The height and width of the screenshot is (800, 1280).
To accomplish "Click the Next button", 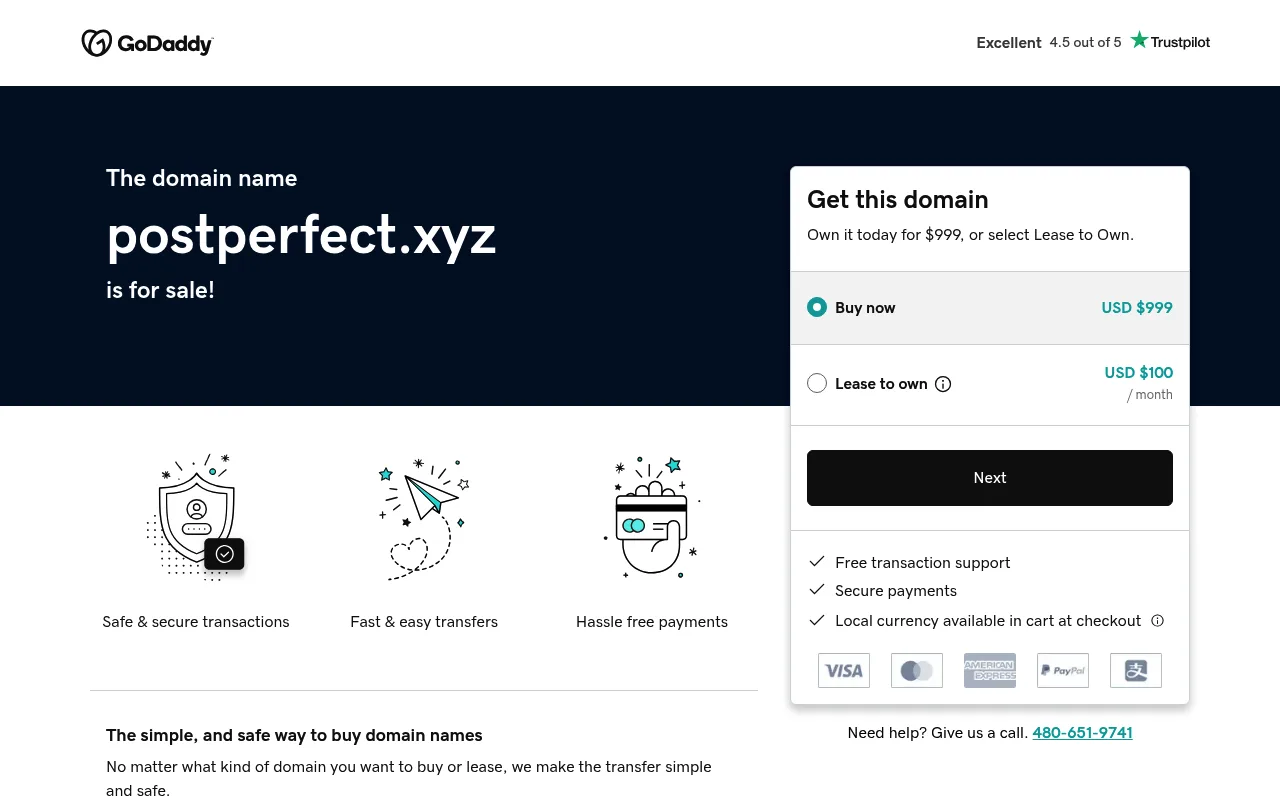I will point(990,478).
